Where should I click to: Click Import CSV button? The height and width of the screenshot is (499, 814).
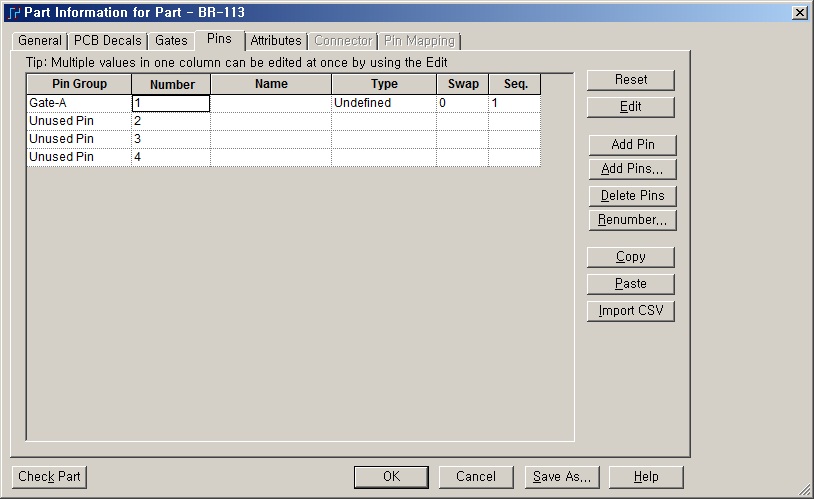[x=630, y=311]
